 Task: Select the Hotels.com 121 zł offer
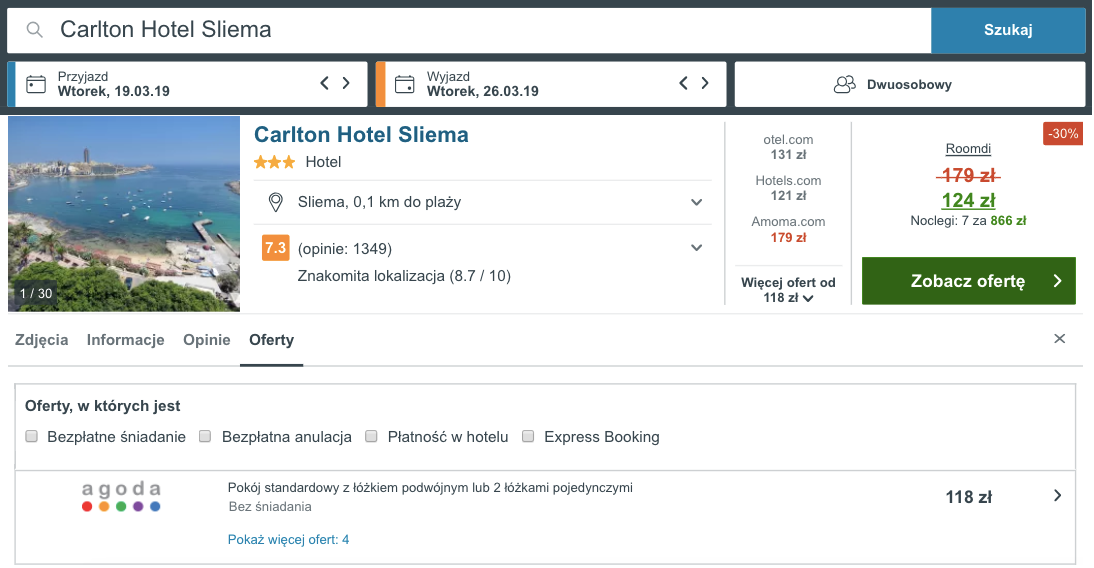788,188
